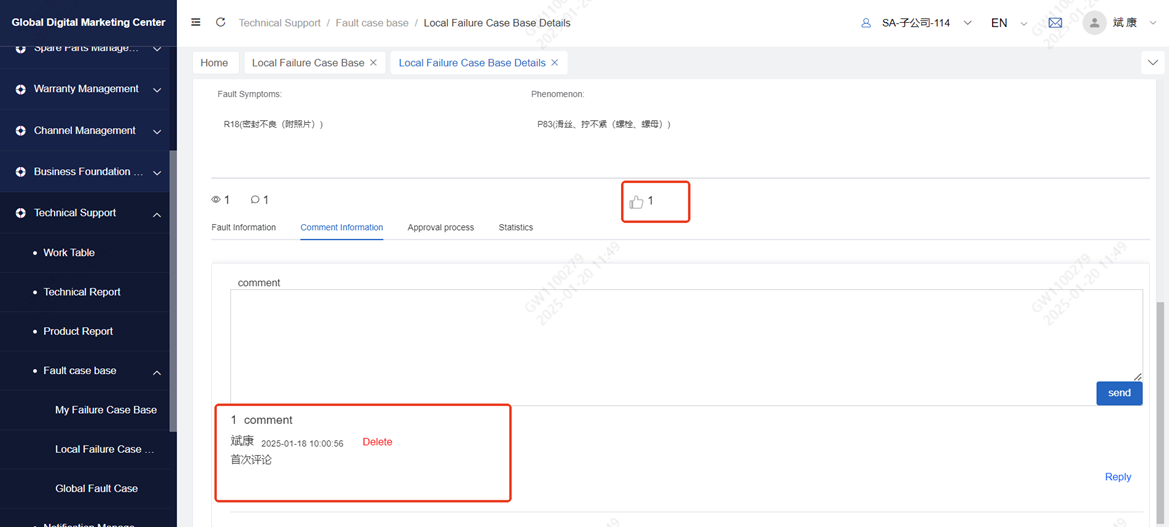The width and height of the screenshot is (1169, 527).
Task: Click the user avatar icon
Action: tap(1094, 23)
